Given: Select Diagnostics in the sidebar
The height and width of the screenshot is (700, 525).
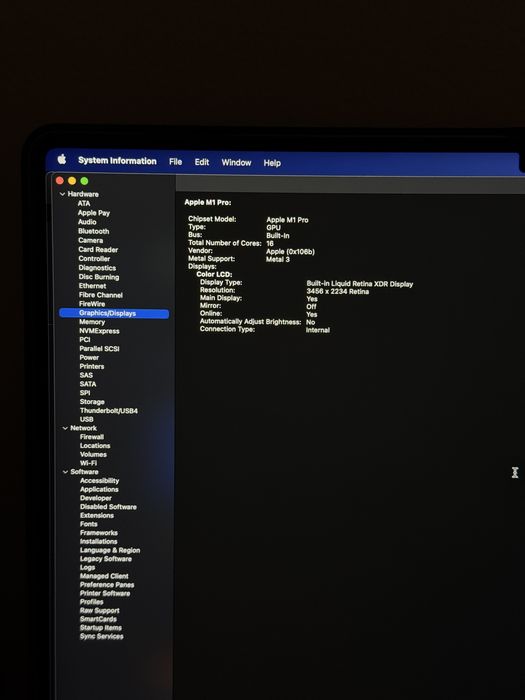Looking at the screenshot, I should [x=97, y=268].
